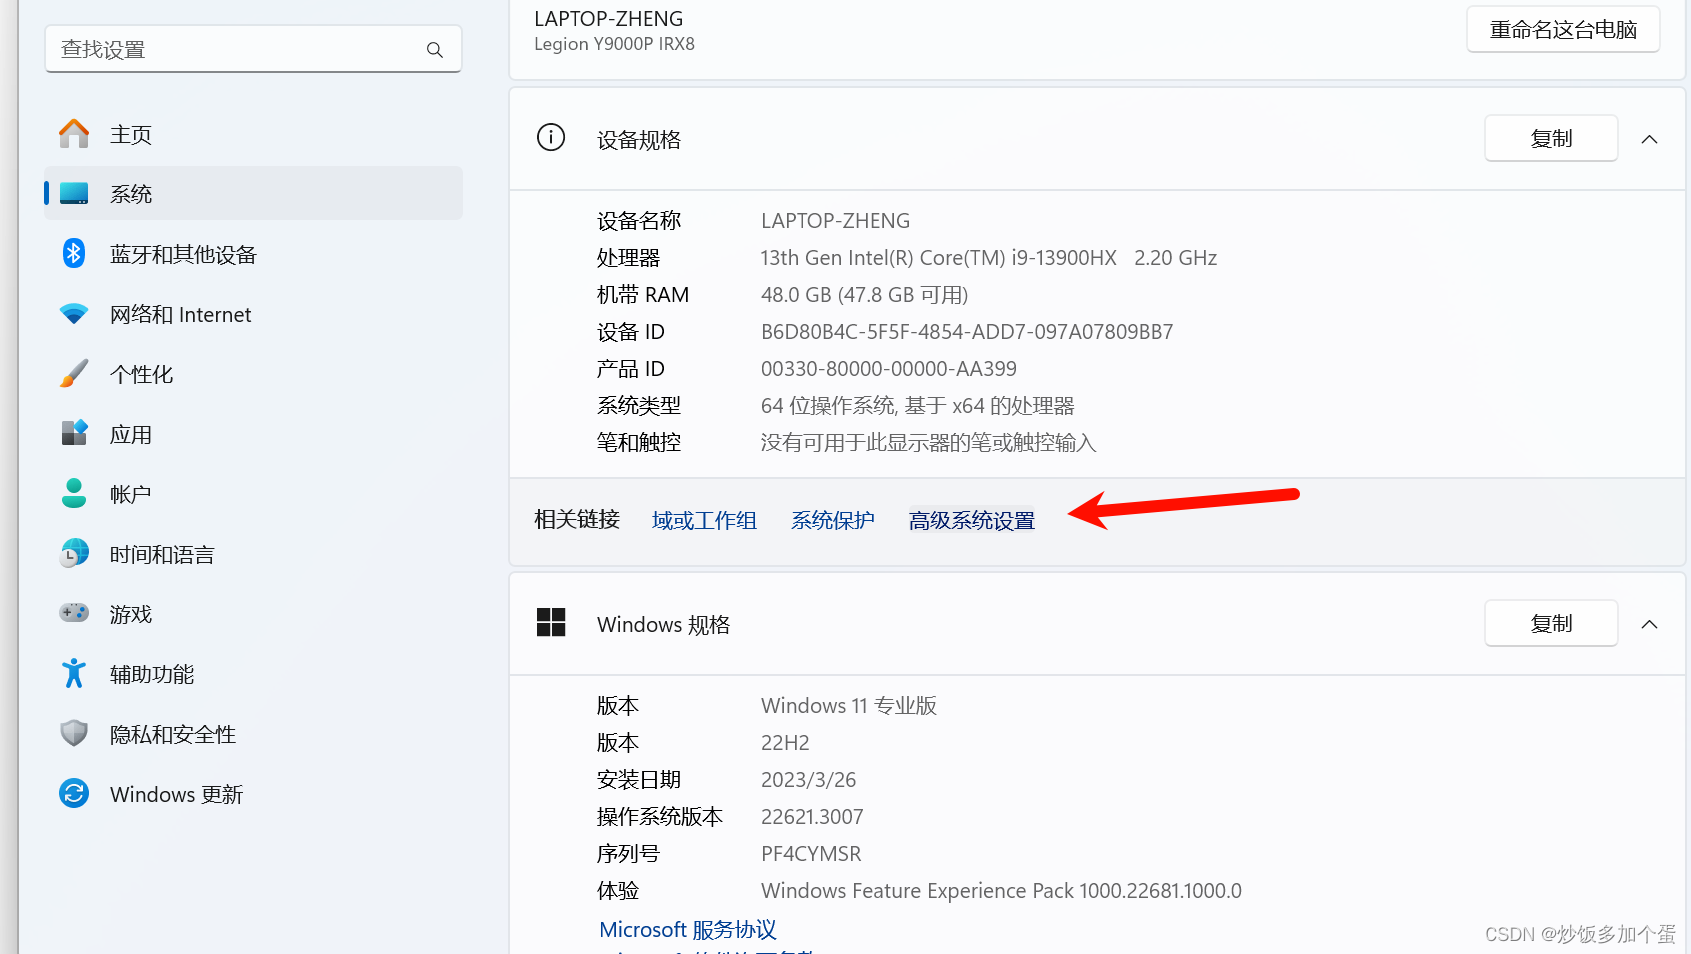
Task: Click the Time and language clock icon
Action: (x=74, y=553)
